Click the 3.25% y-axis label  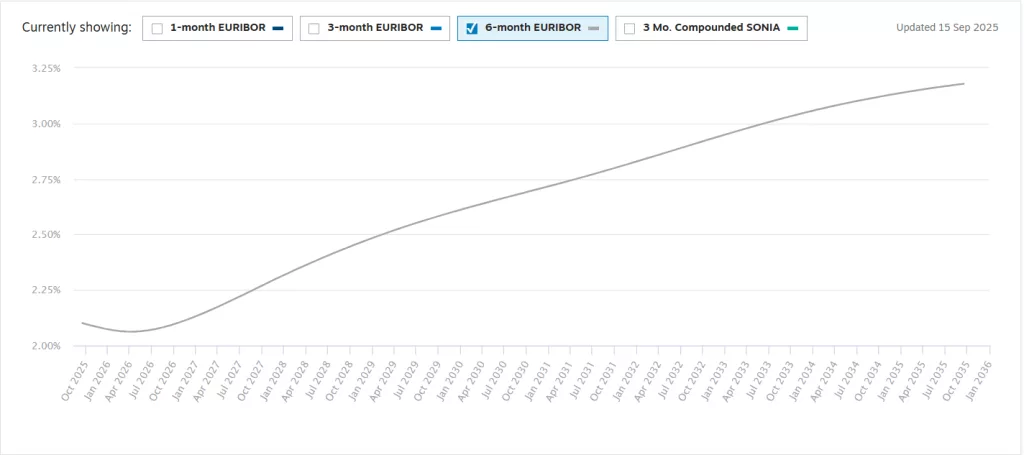pyautogui.click(x=47, y=69)
